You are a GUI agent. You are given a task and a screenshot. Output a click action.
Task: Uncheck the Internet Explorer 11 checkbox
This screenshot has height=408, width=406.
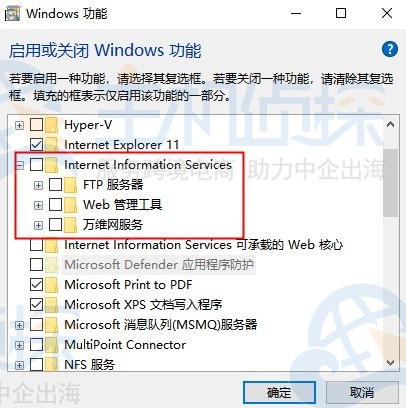36,145
